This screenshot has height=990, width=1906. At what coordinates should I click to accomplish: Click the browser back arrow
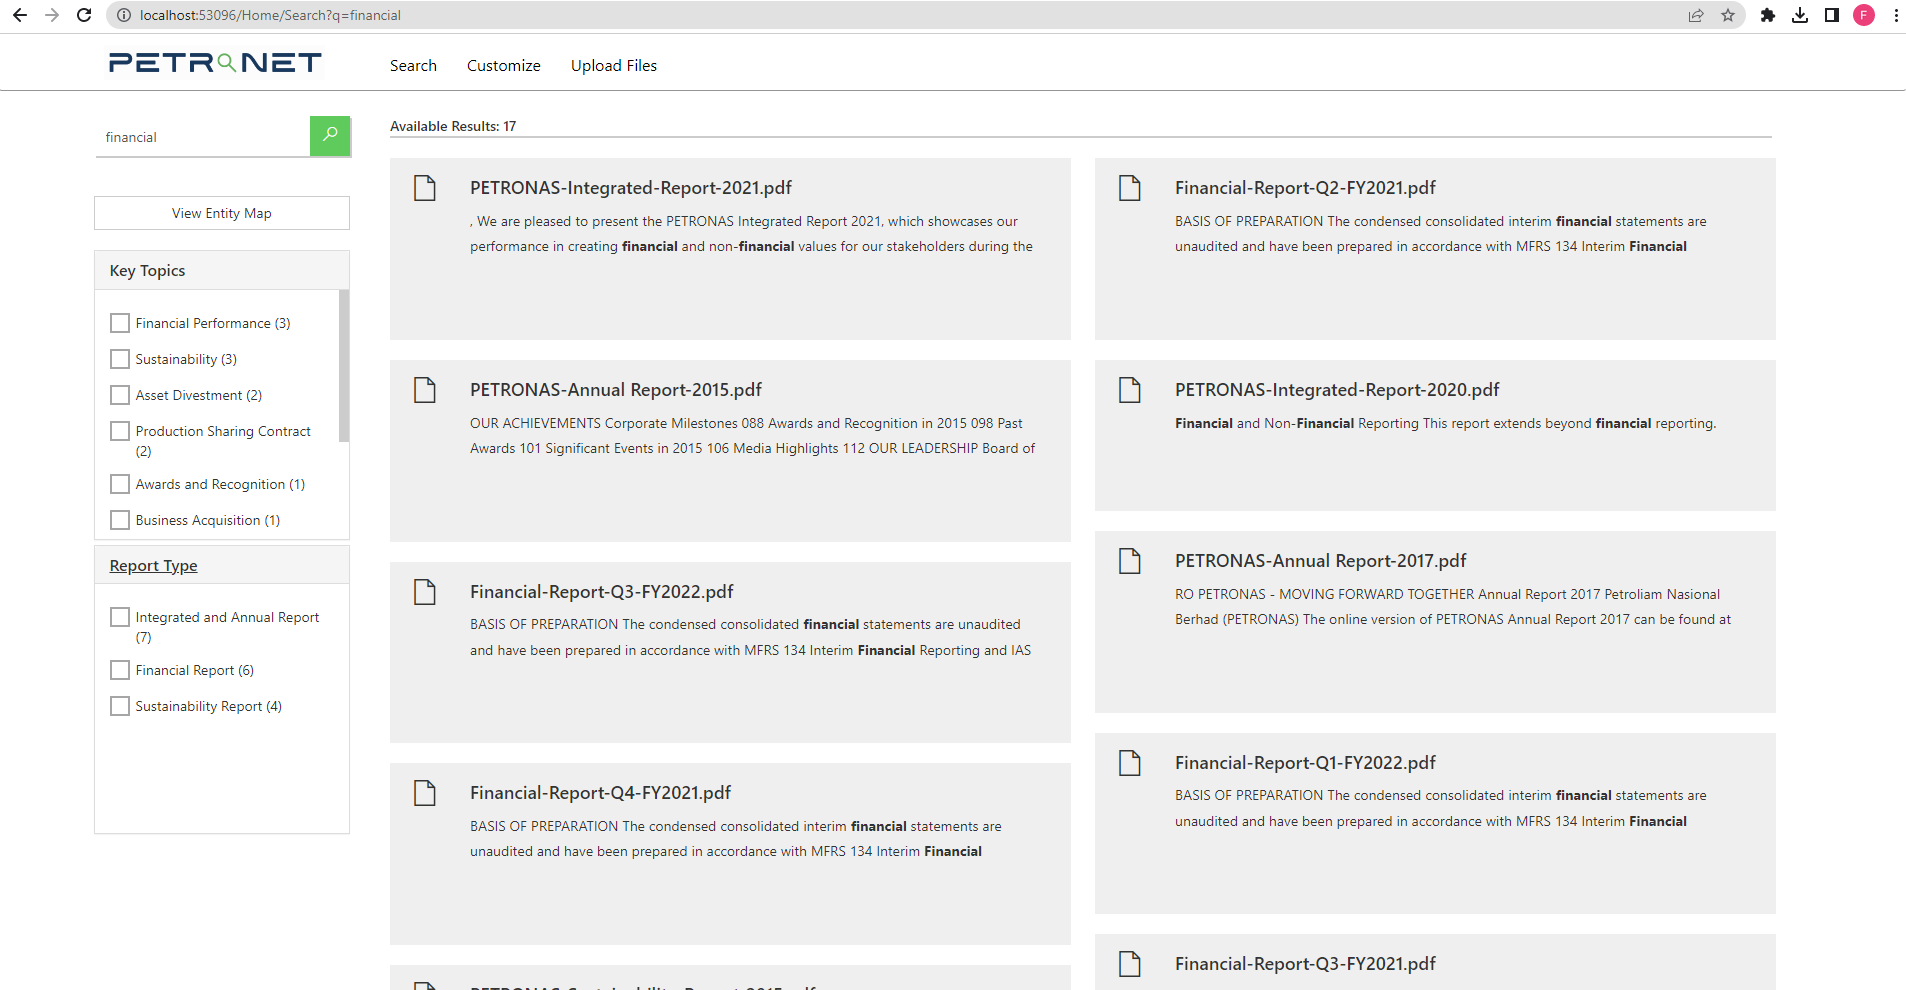tap(20, 15)
